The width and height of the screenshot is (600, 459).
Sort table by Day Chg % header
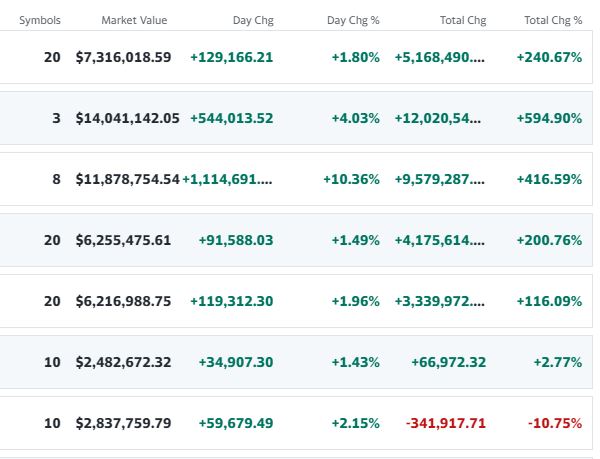353,20
